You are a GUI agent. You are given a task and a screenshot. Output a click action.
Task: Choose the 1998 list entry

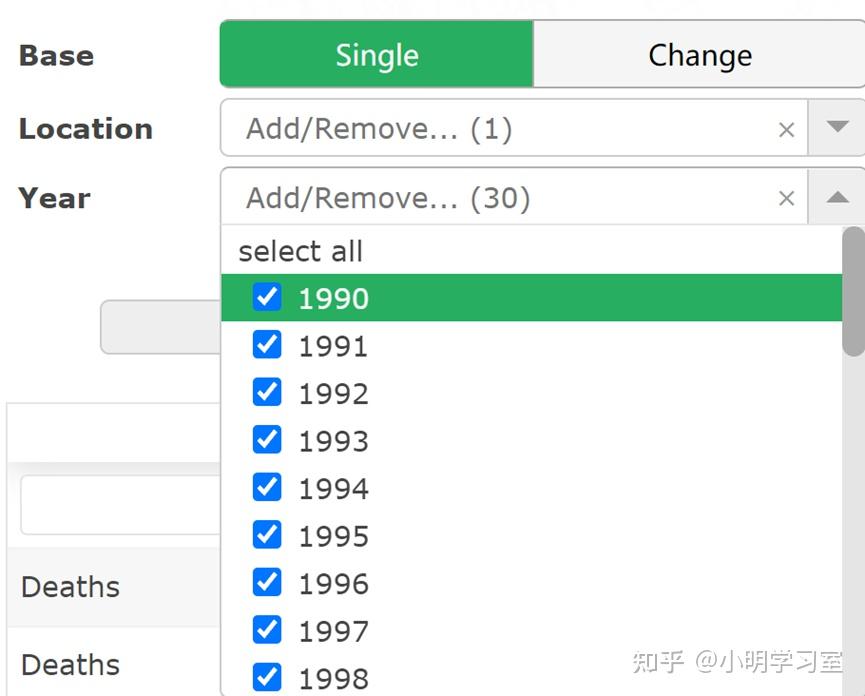click(333, 678)
